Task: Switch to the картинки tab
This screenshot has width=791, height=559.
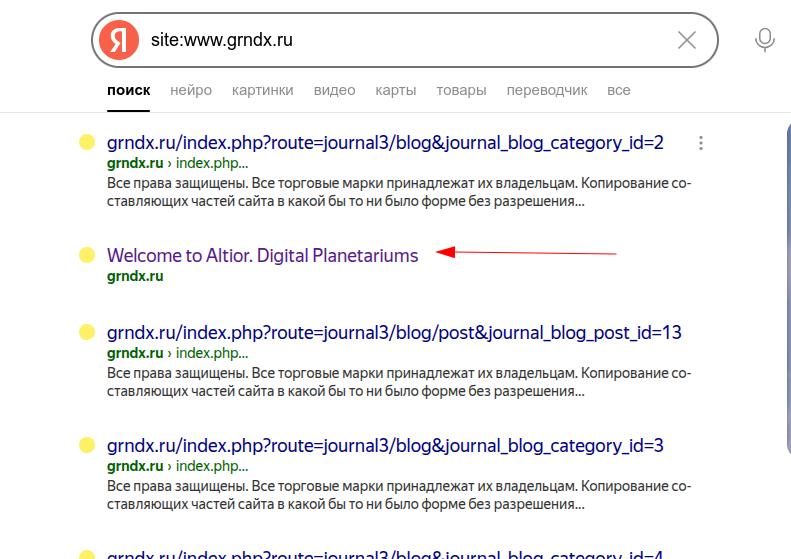Action: pyautogui.click(x=262, y=90)
